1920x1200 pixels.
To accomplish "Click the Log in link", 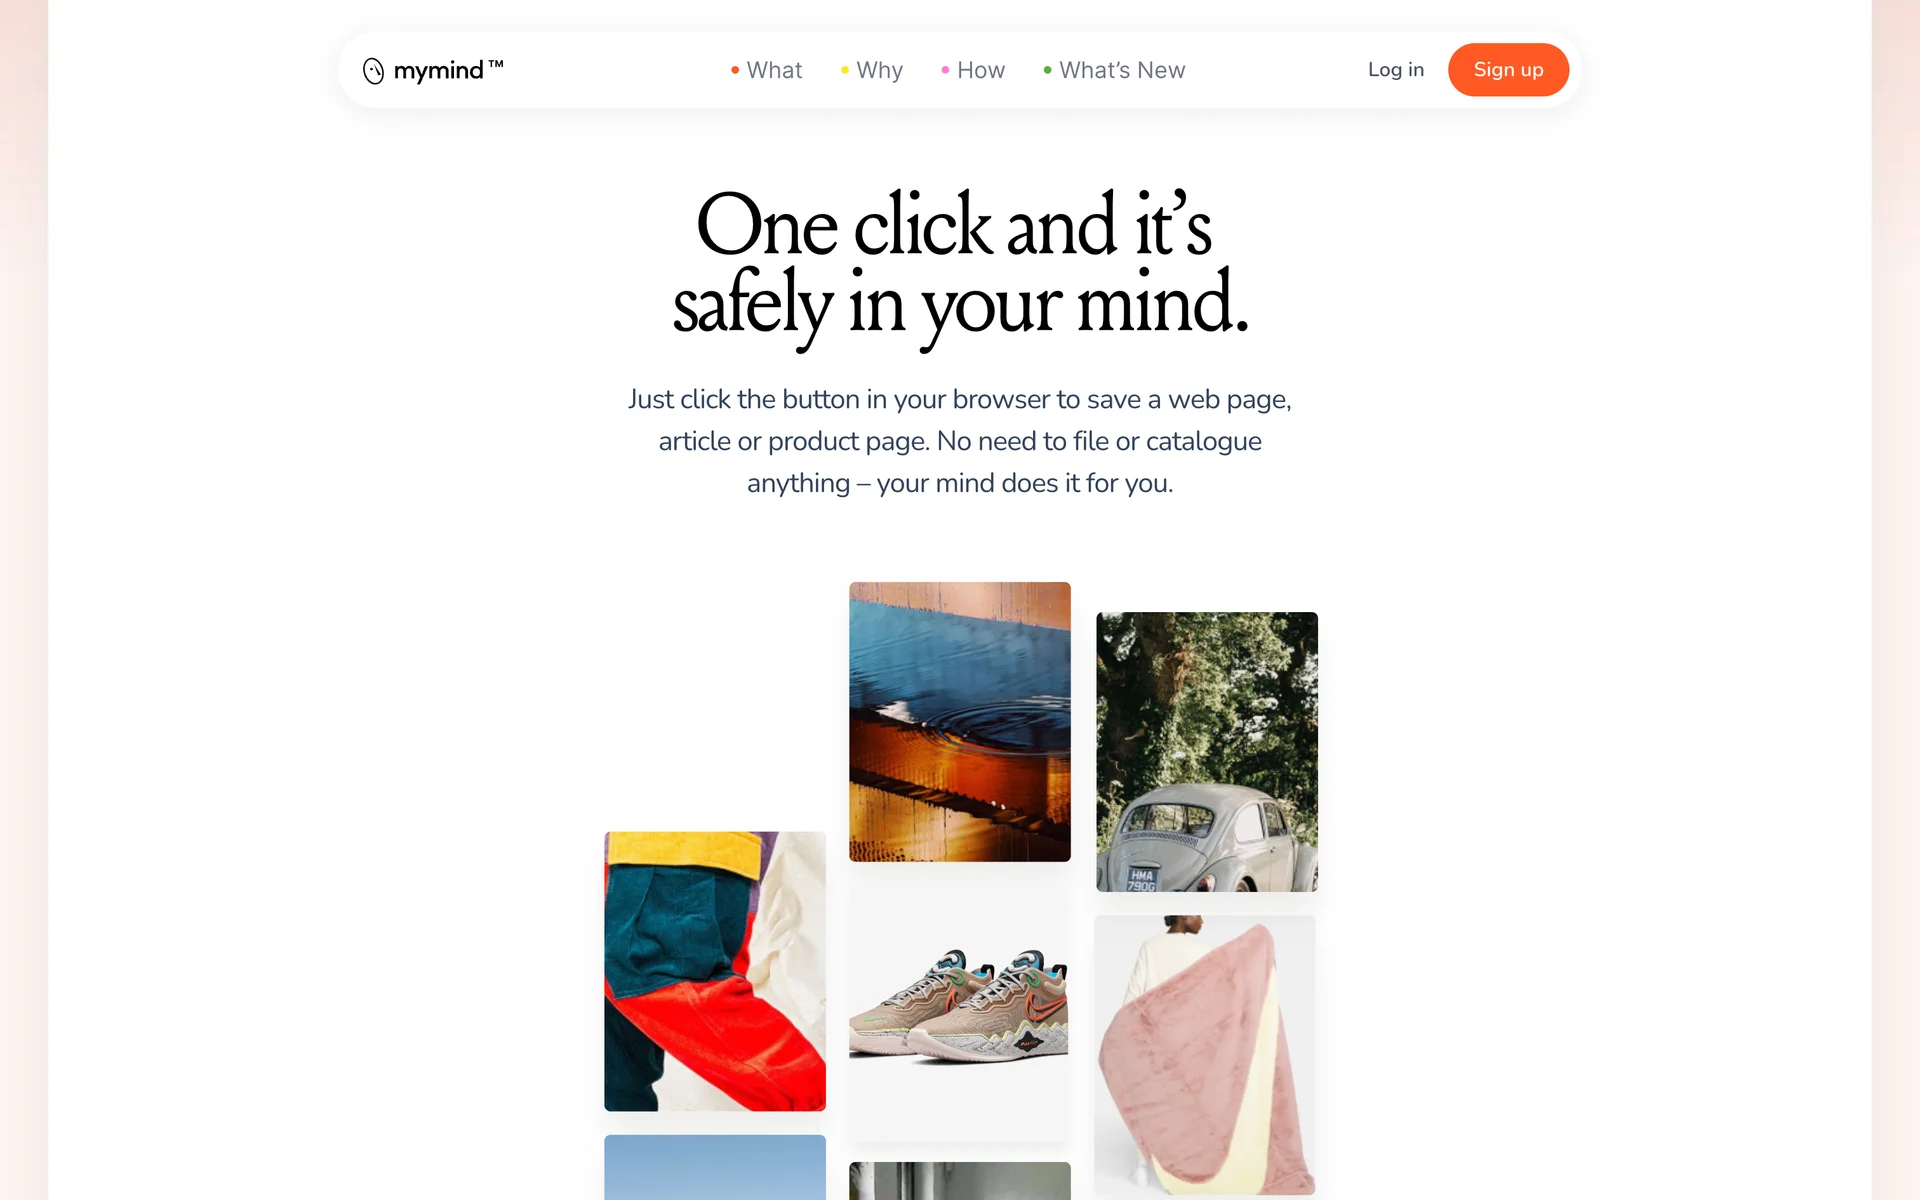I will click(1395, 70).
